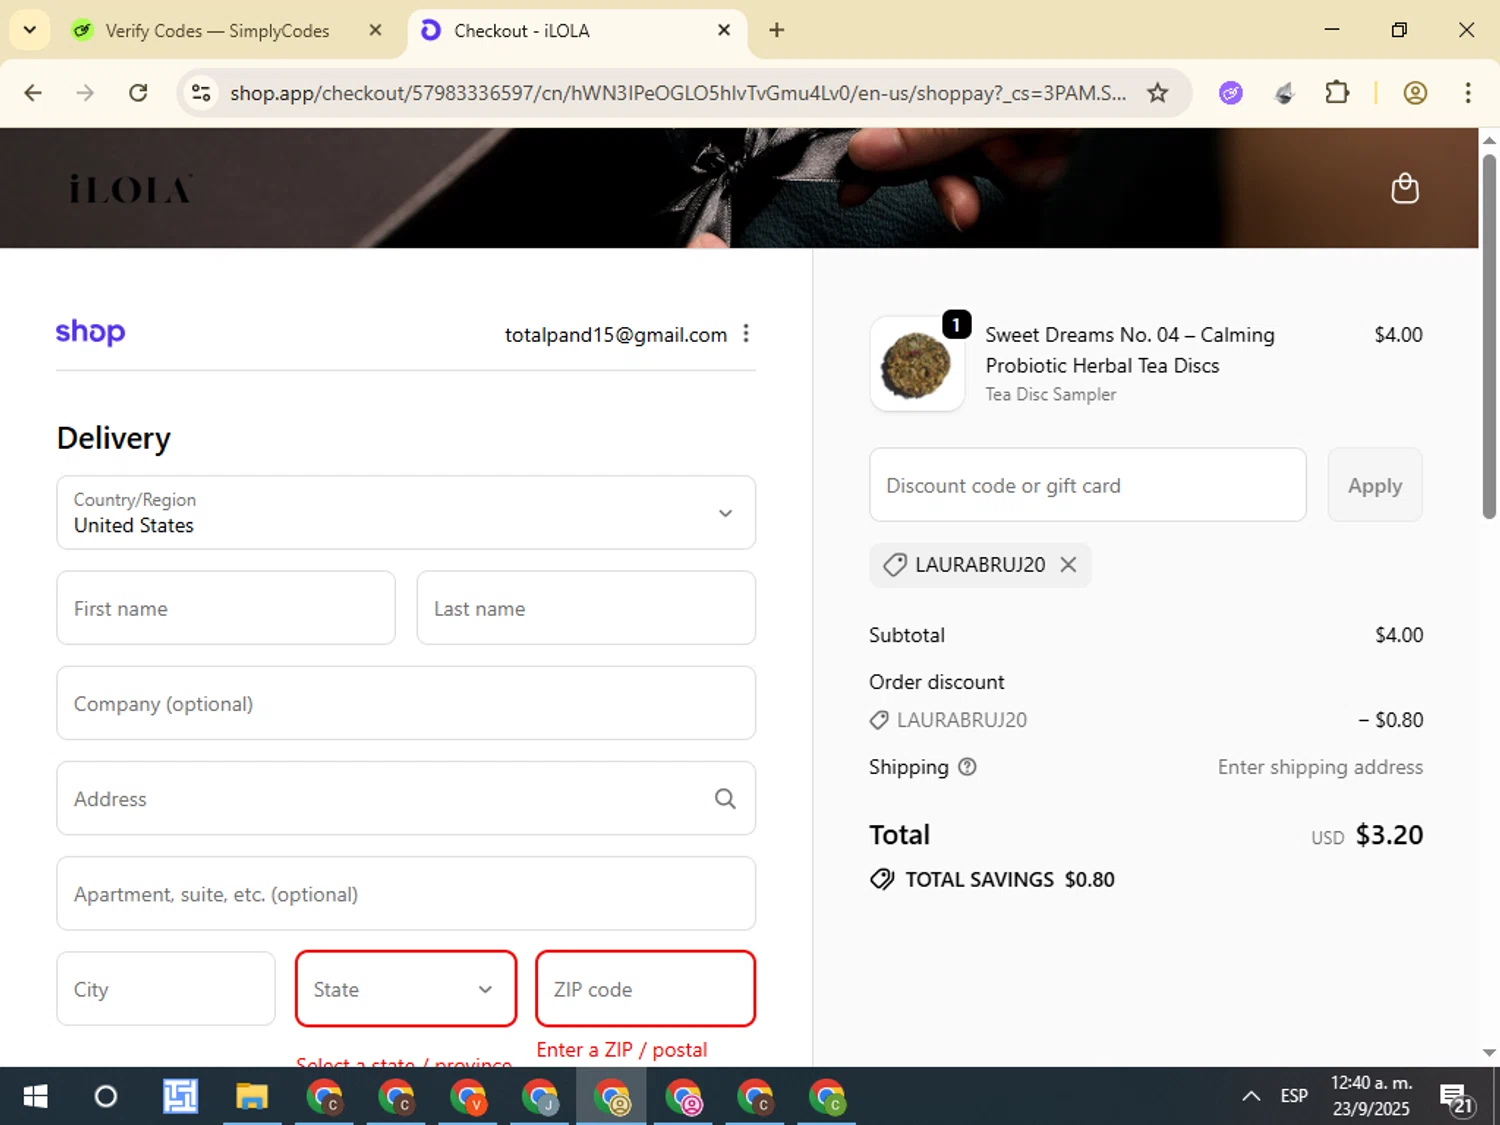Focus the First name field

pos(226,608)
